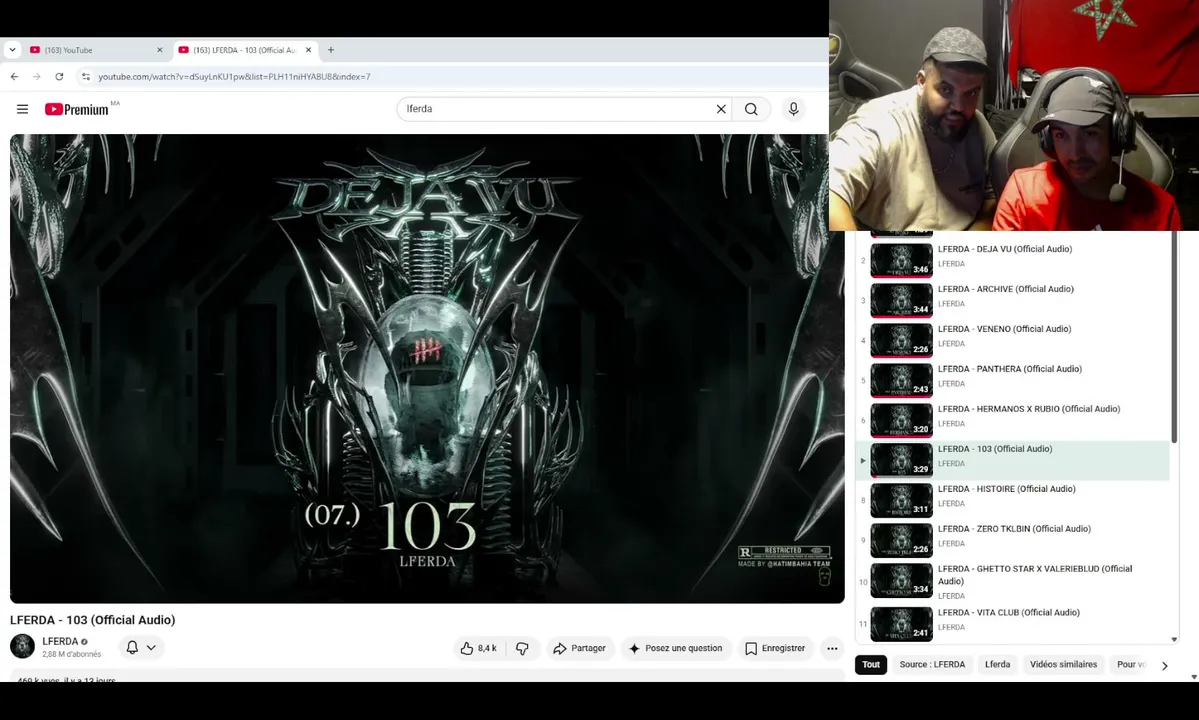The width and height of the screenshot is (1199, 720).
Task: Go back with browser back arrow
Action: point(15,76)
